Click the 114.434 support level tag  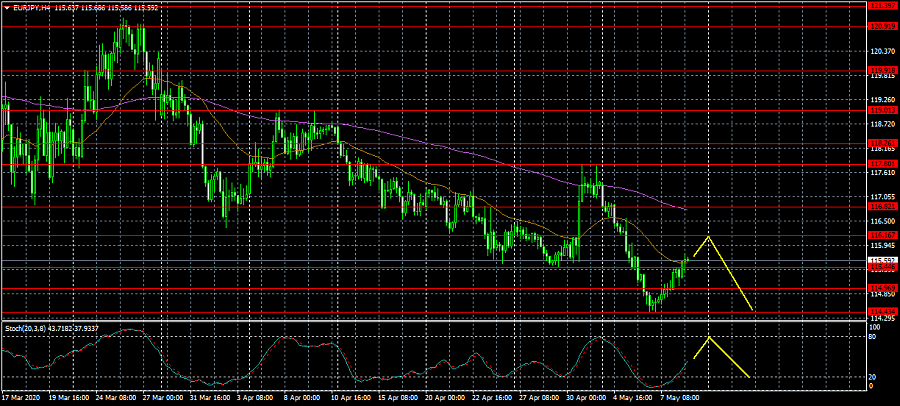coord(883,312)
